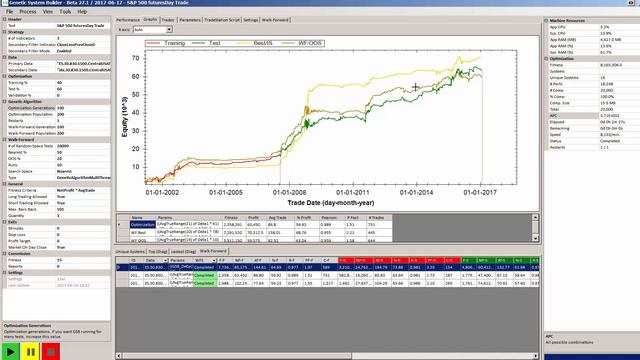640x360 pixels.
Task: Open the Tools menu
Action: click(65, 11)
